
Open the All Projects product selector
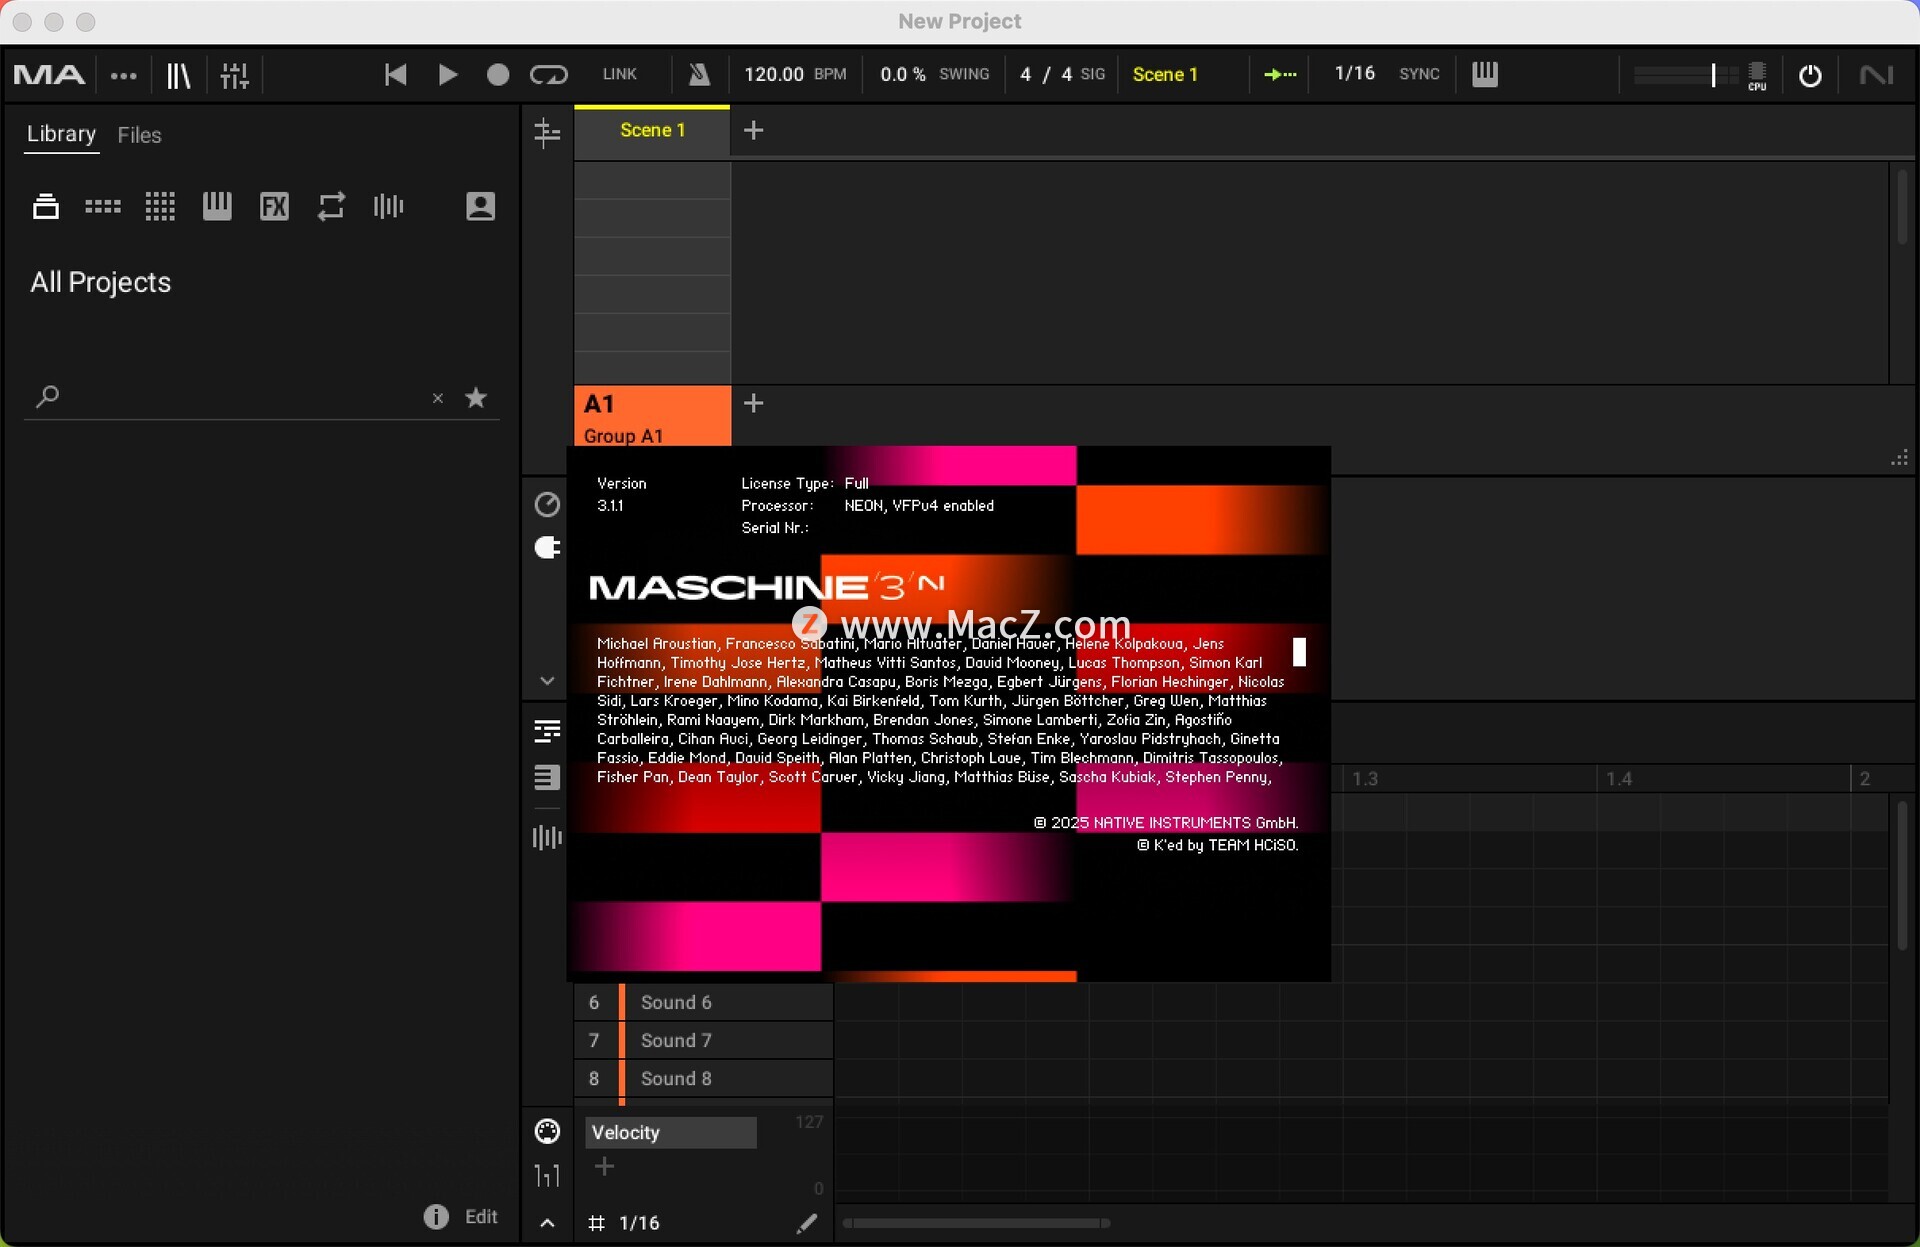pyautogui.click(x=100, y=282)
